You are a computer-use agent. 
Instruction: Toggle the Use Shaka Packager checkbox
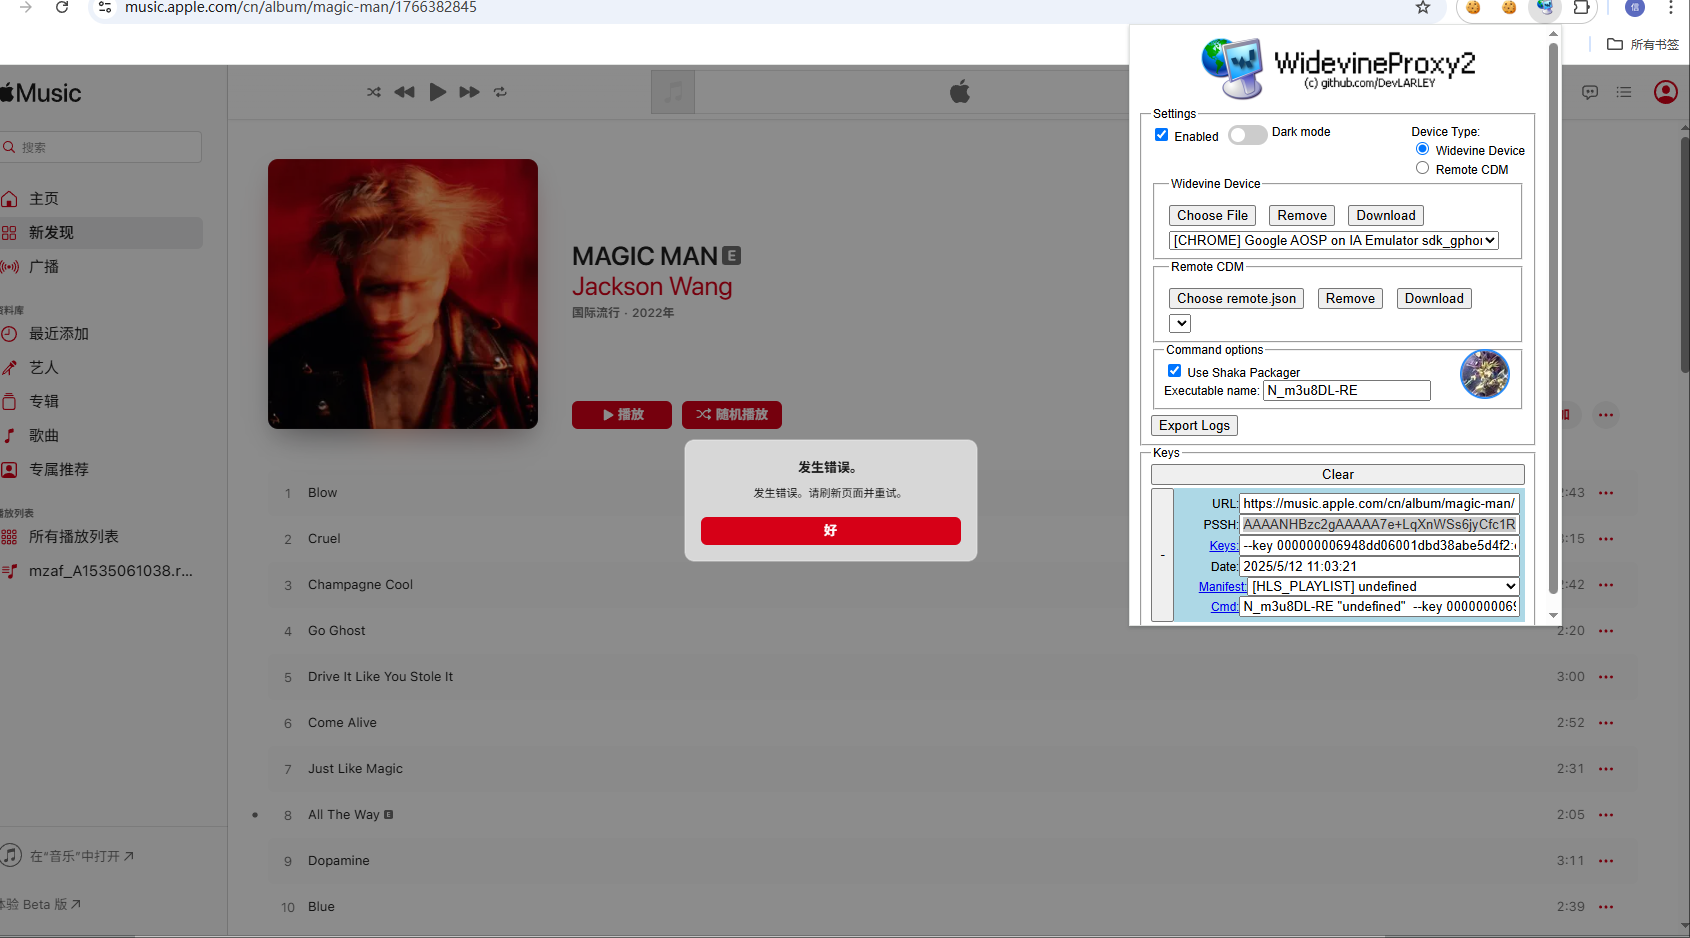(1174, 371)
